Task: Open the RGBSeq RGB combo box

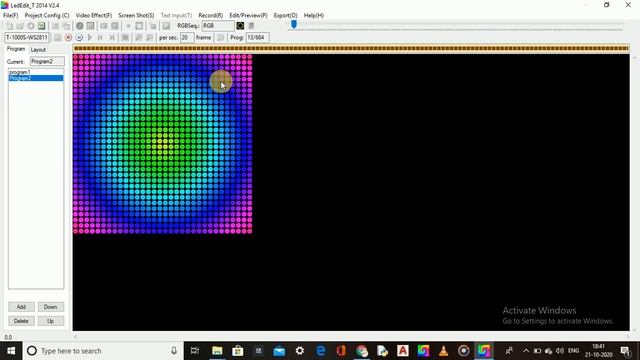Action: (218, 26)
